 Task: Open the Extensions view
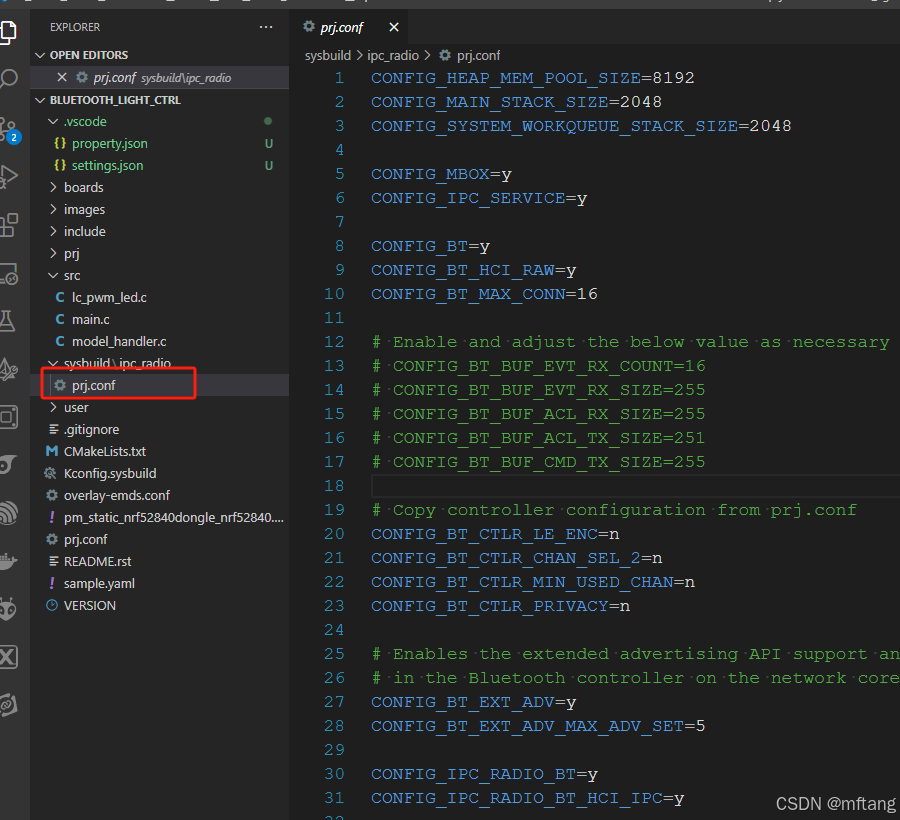coord(13,222)
